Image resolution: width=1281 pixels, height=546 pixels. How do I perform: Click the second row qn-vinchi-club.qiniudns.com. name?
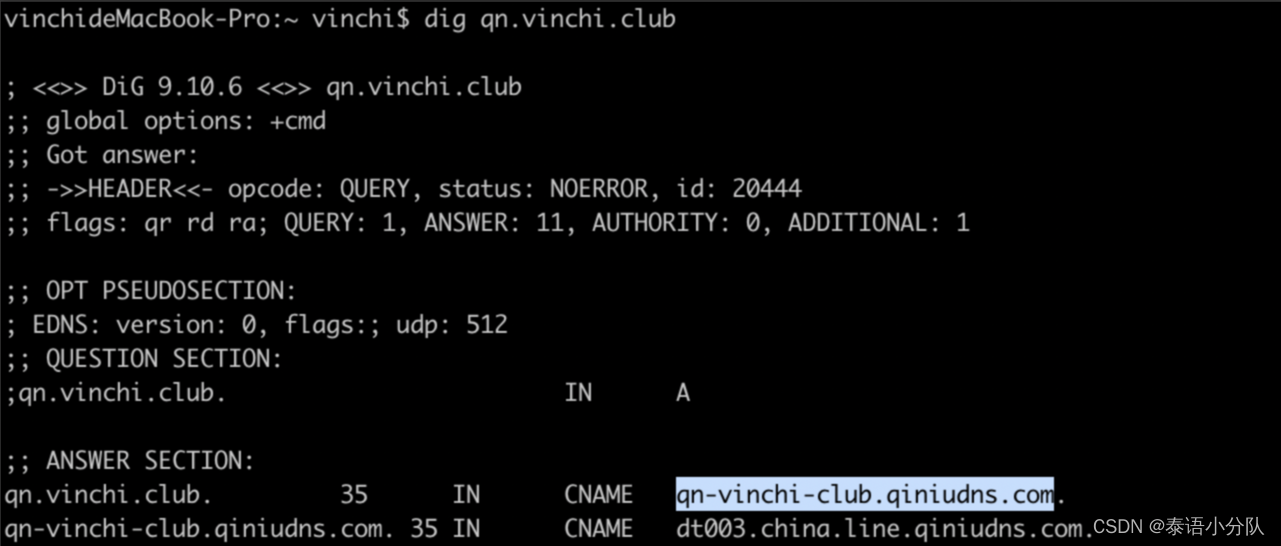coord(199,529)
